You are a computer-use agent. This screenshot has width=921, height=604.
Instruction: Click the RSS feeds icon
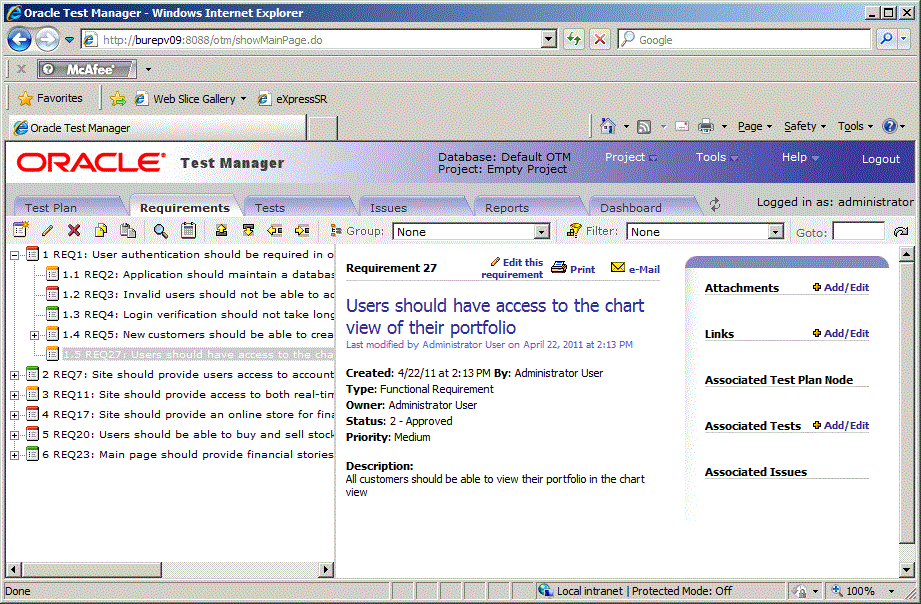[644, 126]
